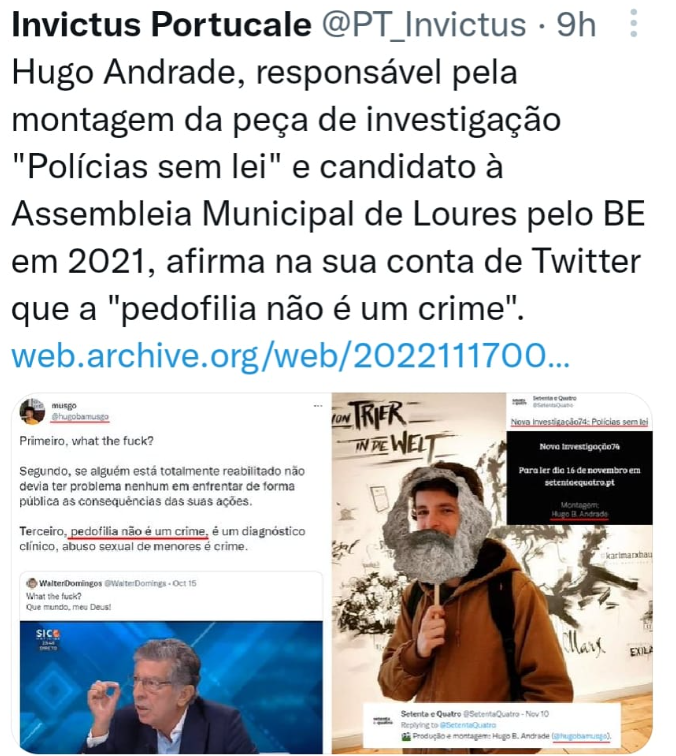The width and height of the screenshot is (676, 756).
Task: Open the @PT_Invictus handle
Action: [424, 24]
